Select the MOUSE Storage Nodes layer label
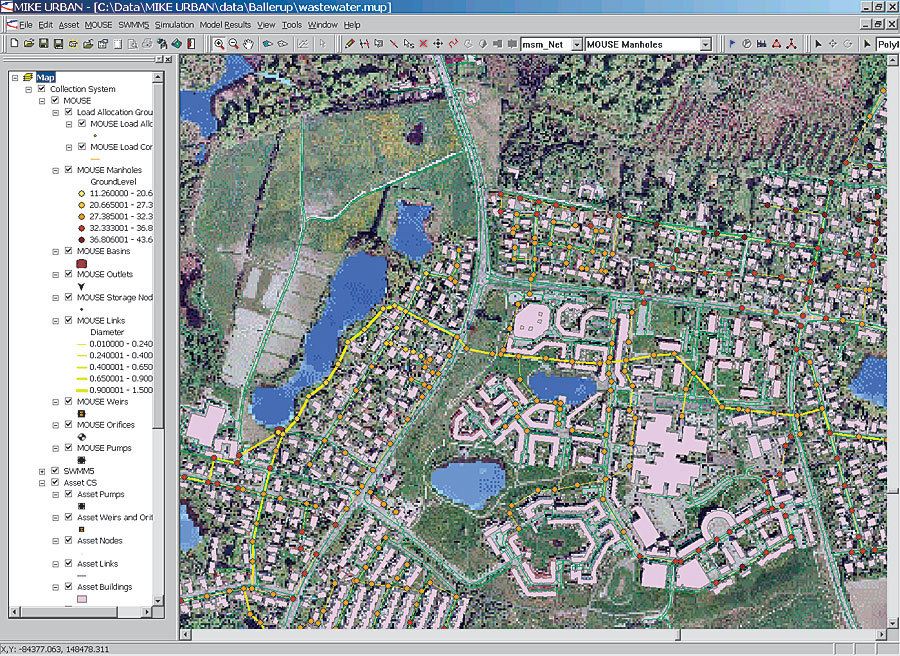The height and width of the screenshot is (656, 900). coord(115,297)
